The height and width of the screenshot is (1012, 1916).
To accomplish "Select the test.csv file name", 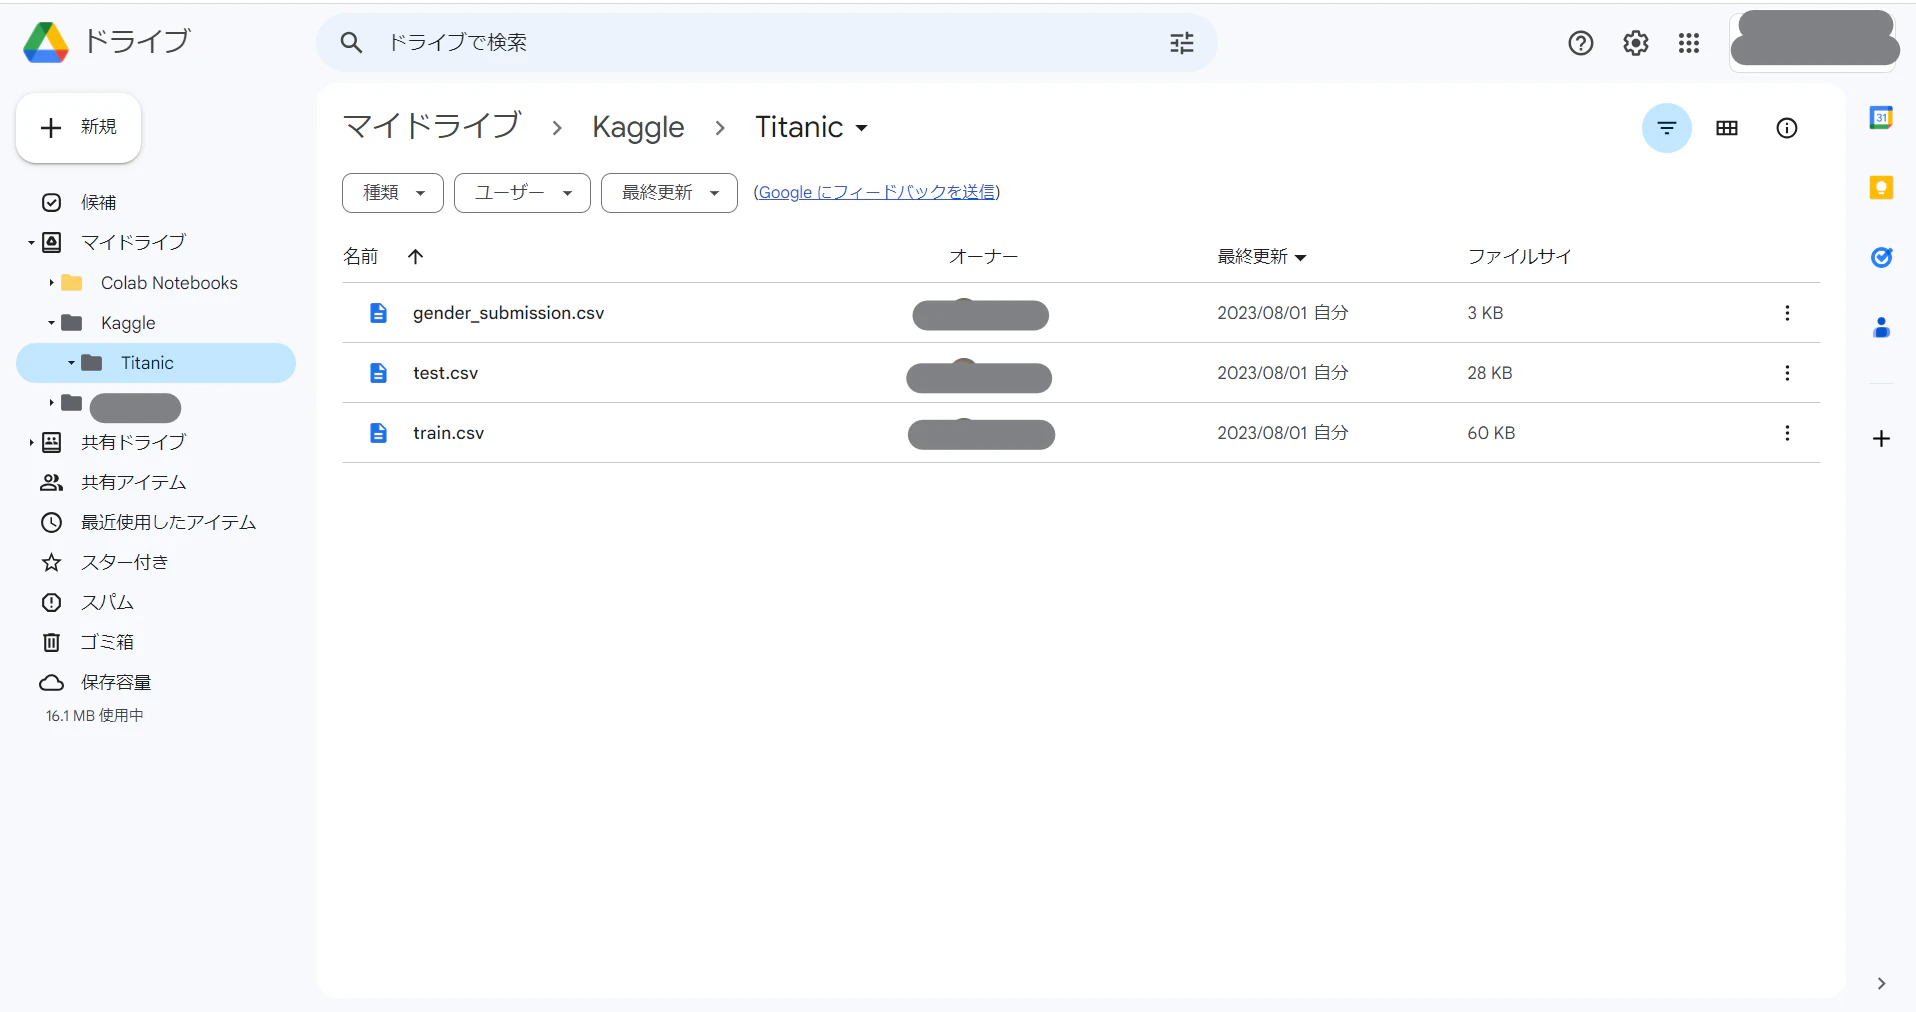I will (445, 373).
